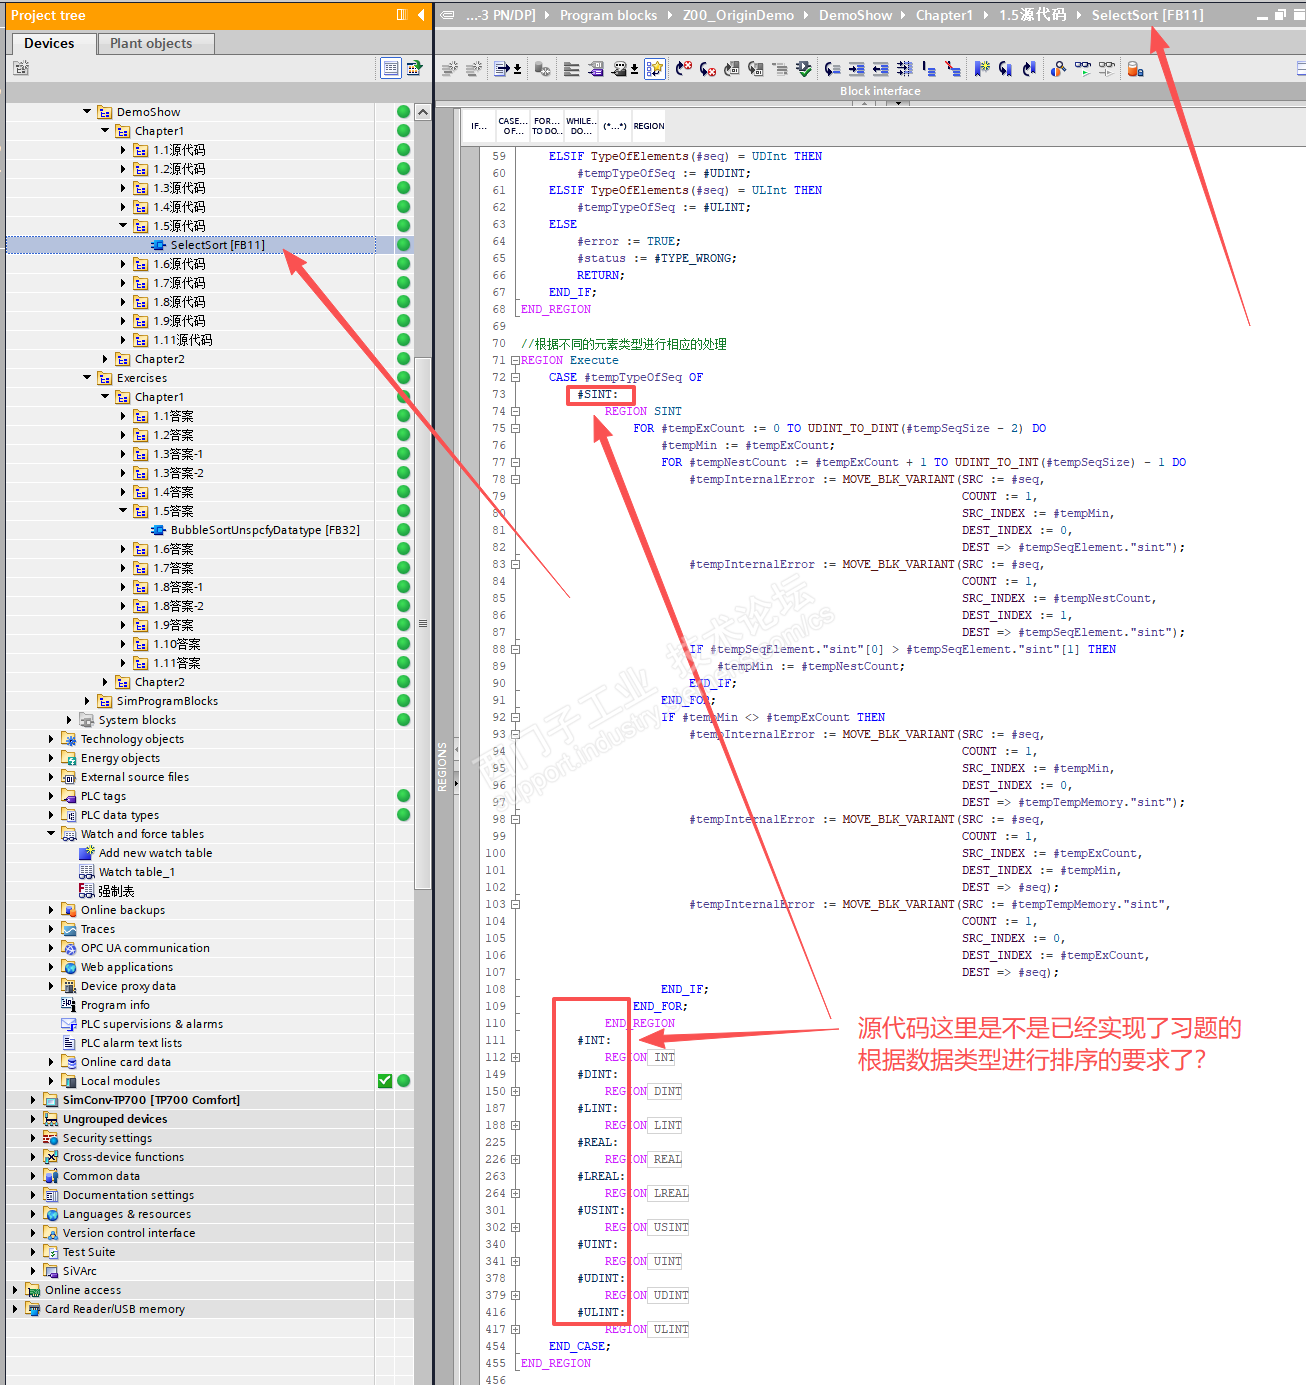Click the Go to next bookmark icon
1306x1385 pixels.
[x=1005, y=69]
